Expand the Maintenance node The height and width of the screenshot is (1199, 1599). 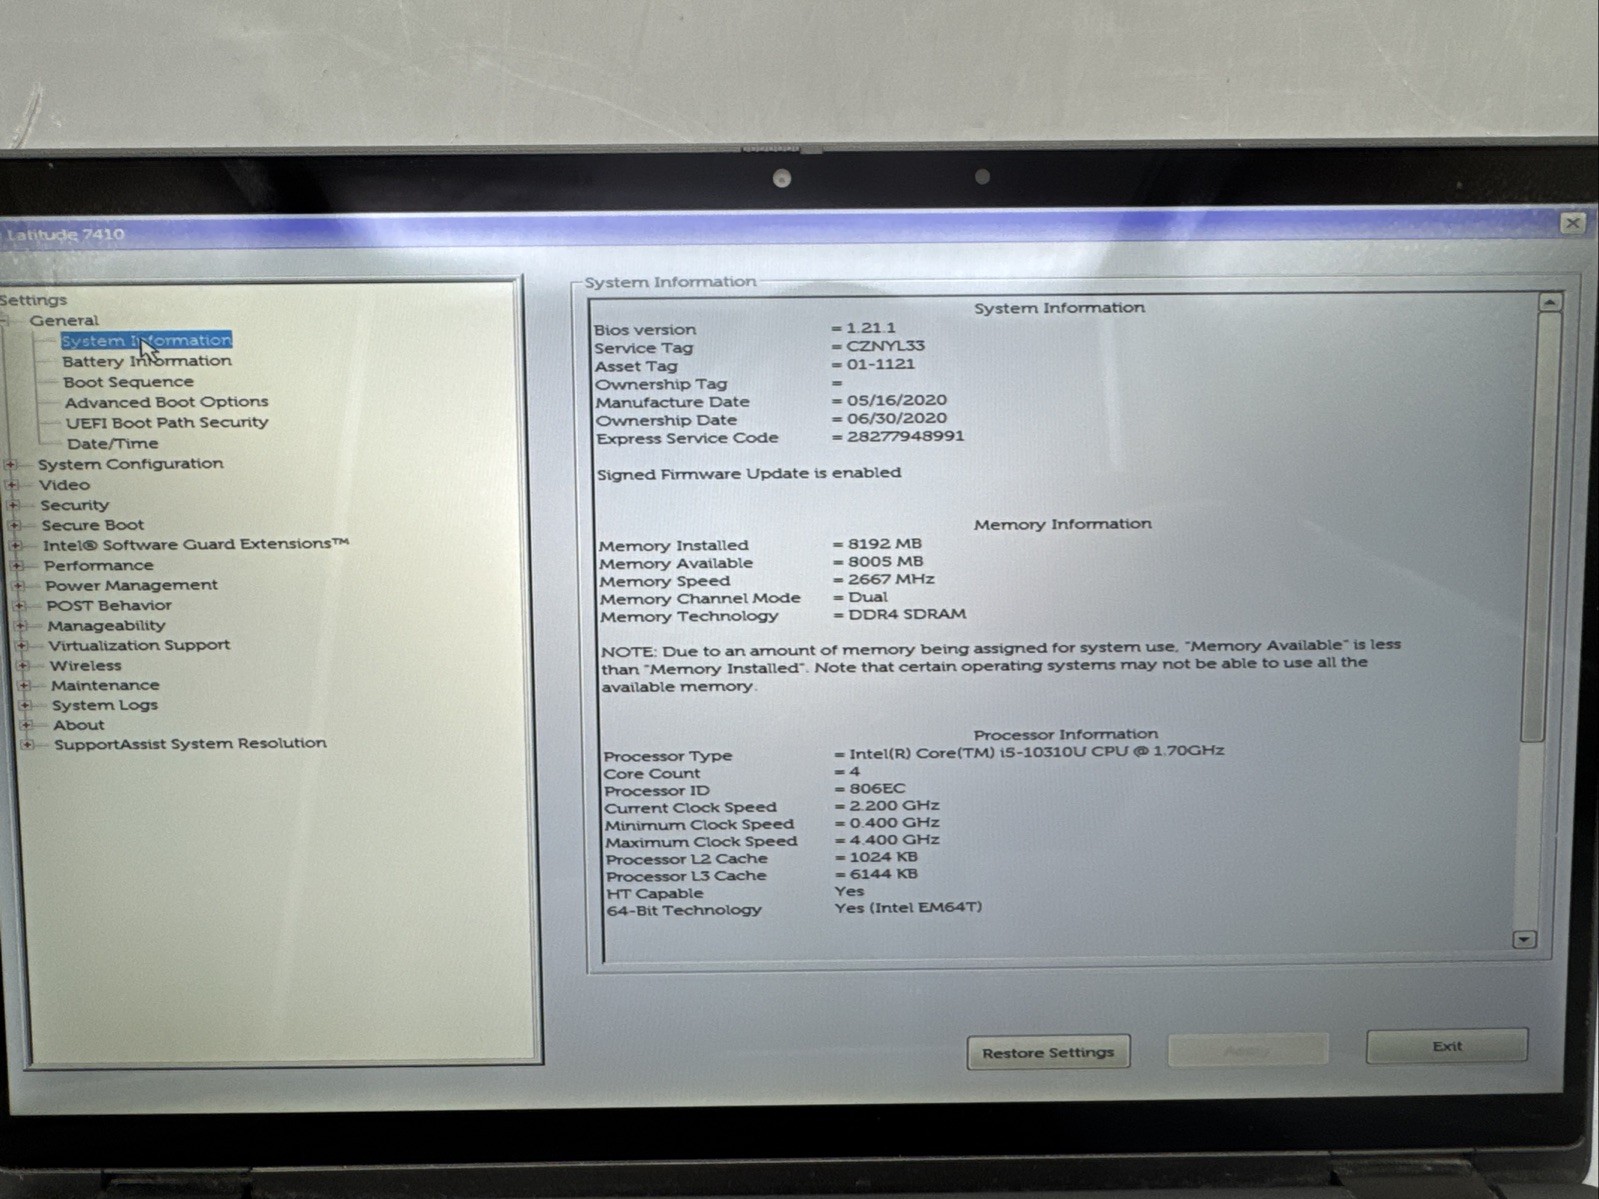coord(24,685)
